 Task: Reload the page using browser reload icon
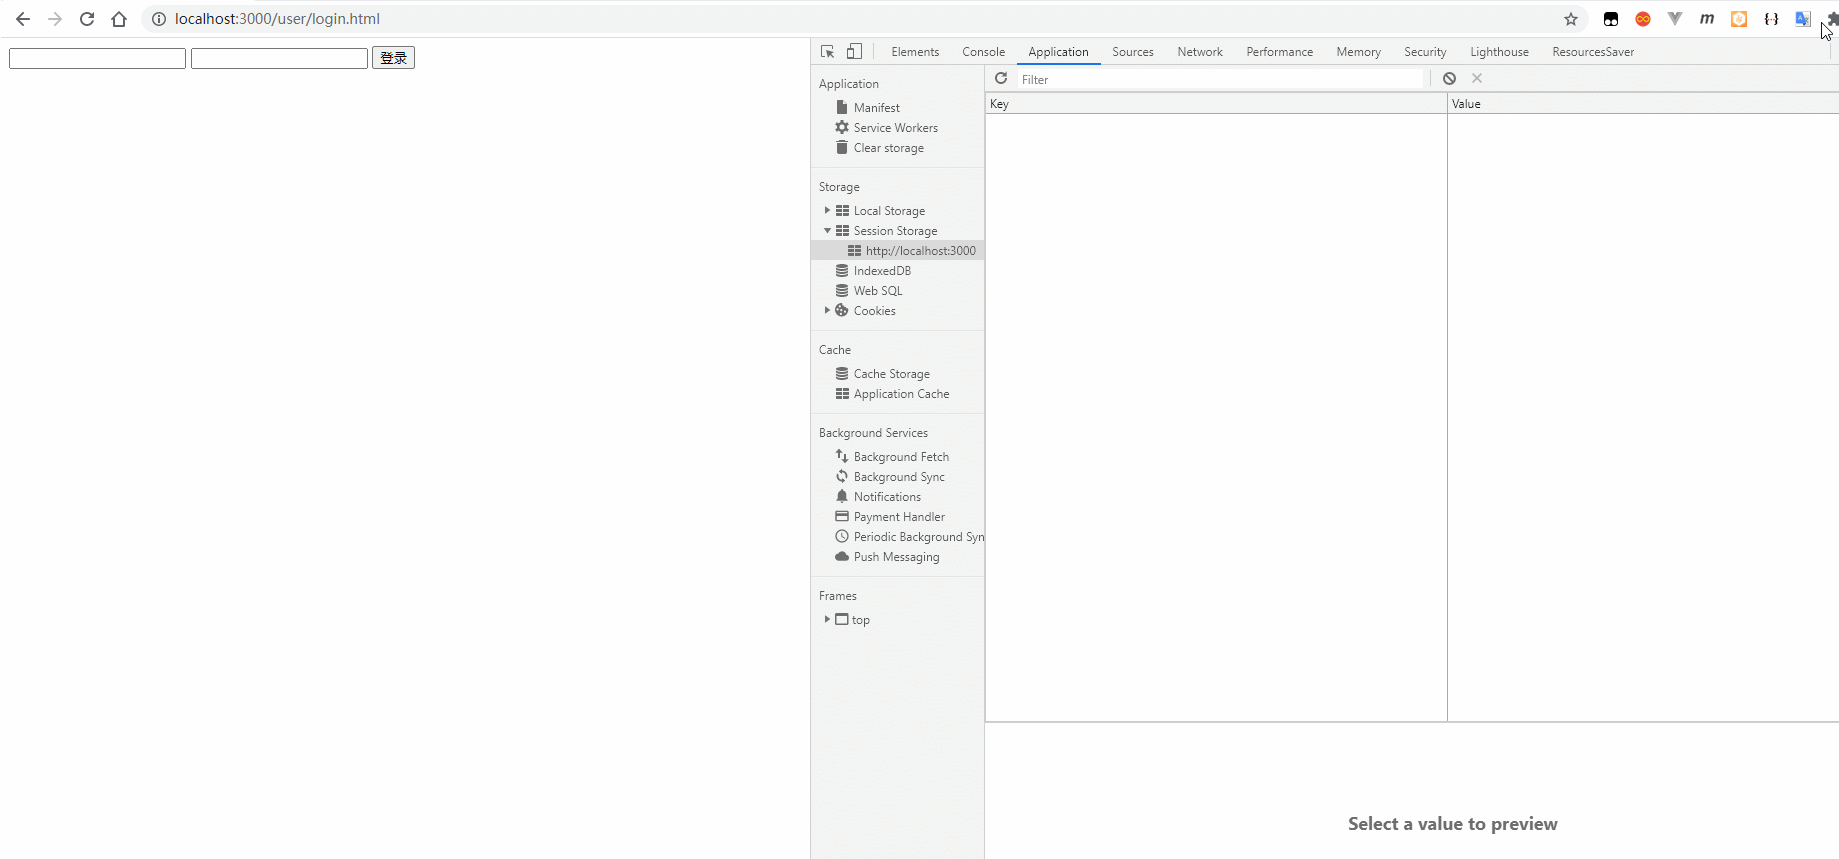[x=87, y=19]
